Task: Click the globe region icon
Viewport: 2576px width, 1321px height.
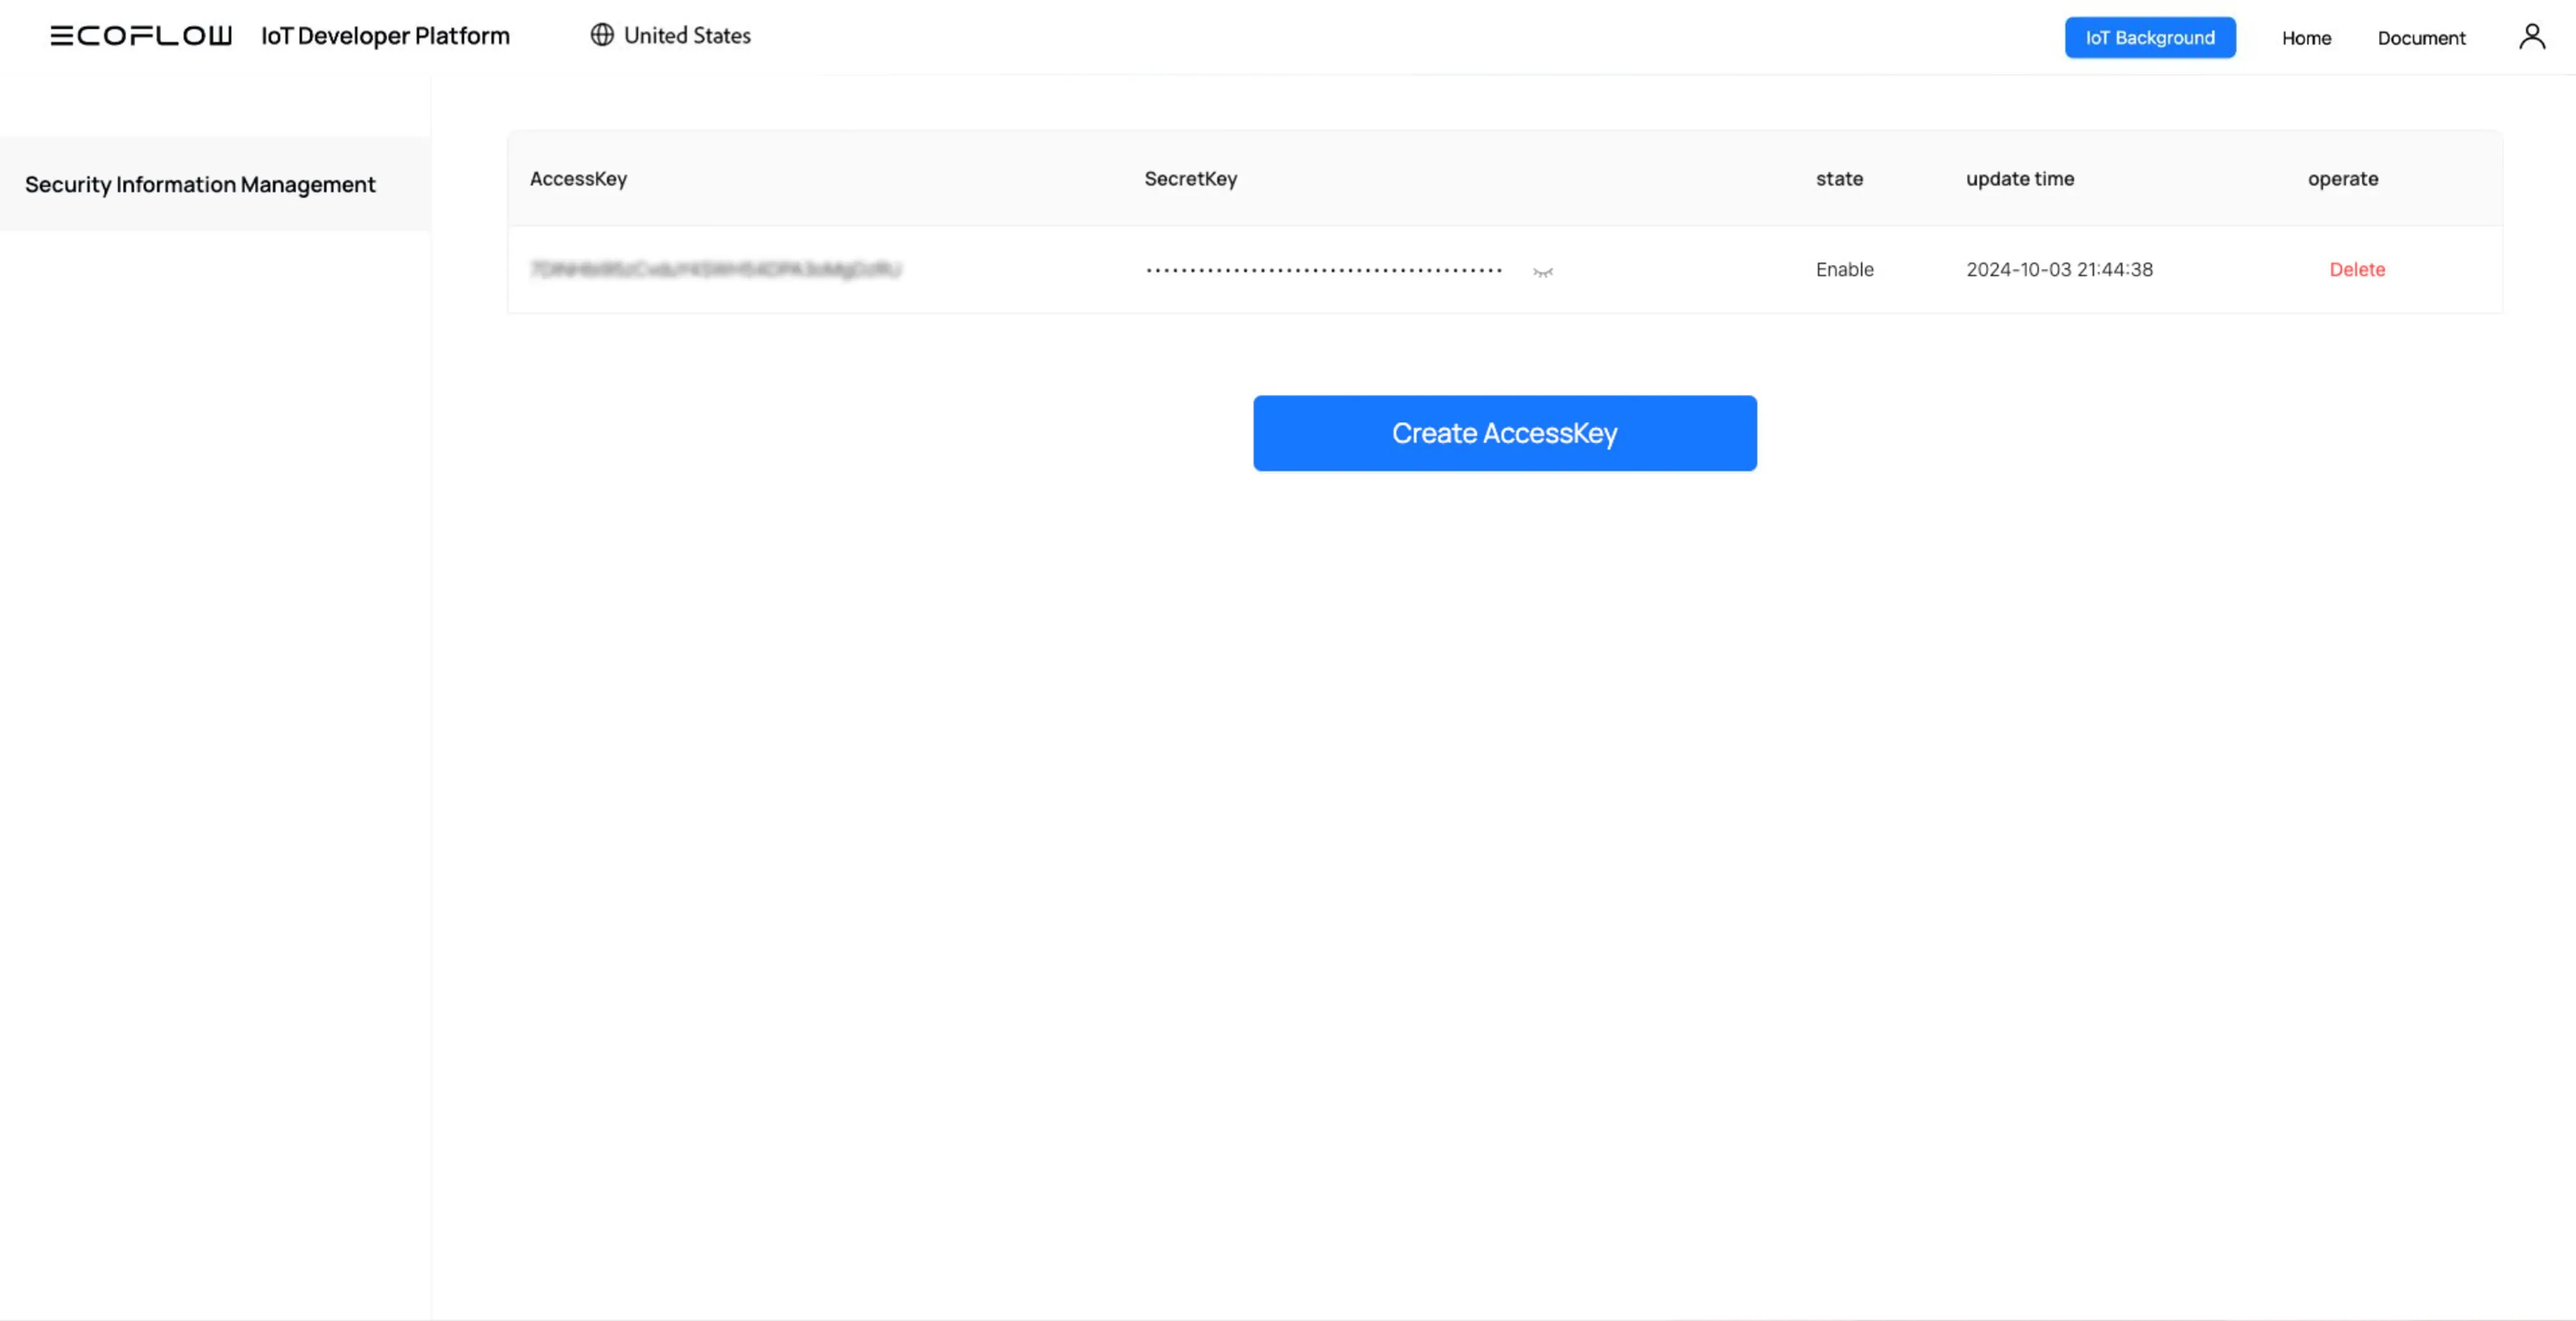Action: pos(602,35)
